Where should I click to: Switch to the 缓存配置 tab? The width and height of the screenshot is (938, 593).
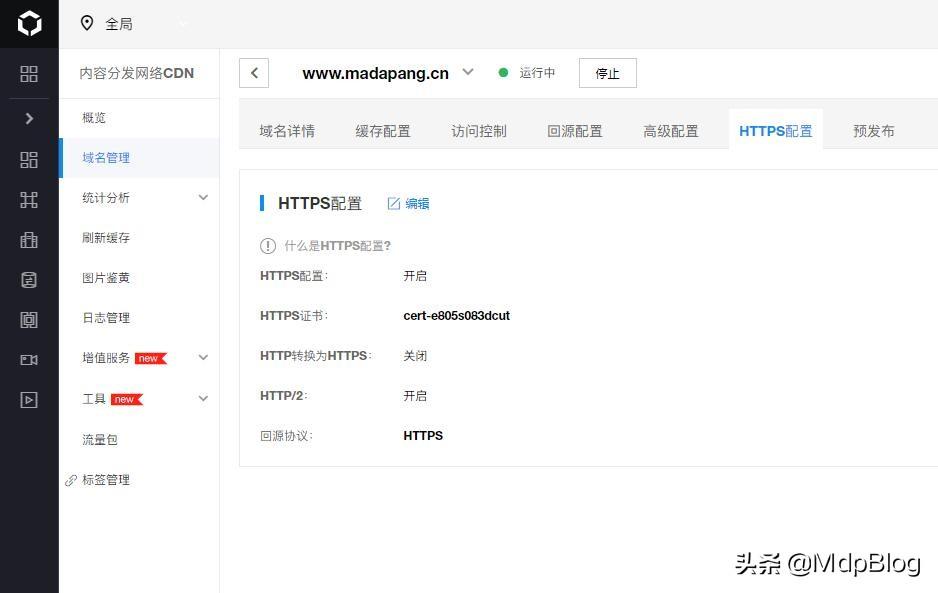[x=383, y=131]
